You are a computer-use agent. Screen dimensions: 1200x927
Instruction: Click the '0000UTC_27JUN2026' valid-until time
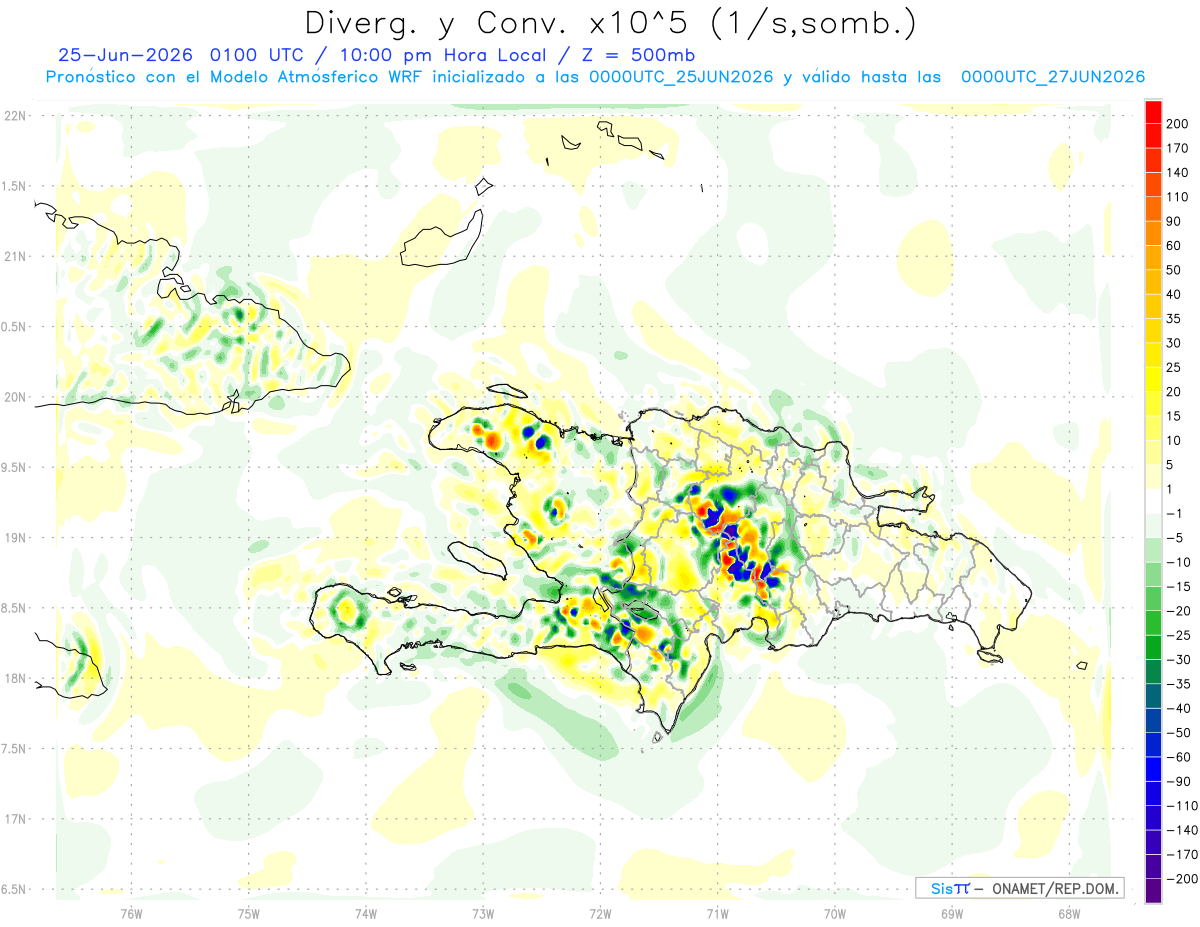point(1053,77)
